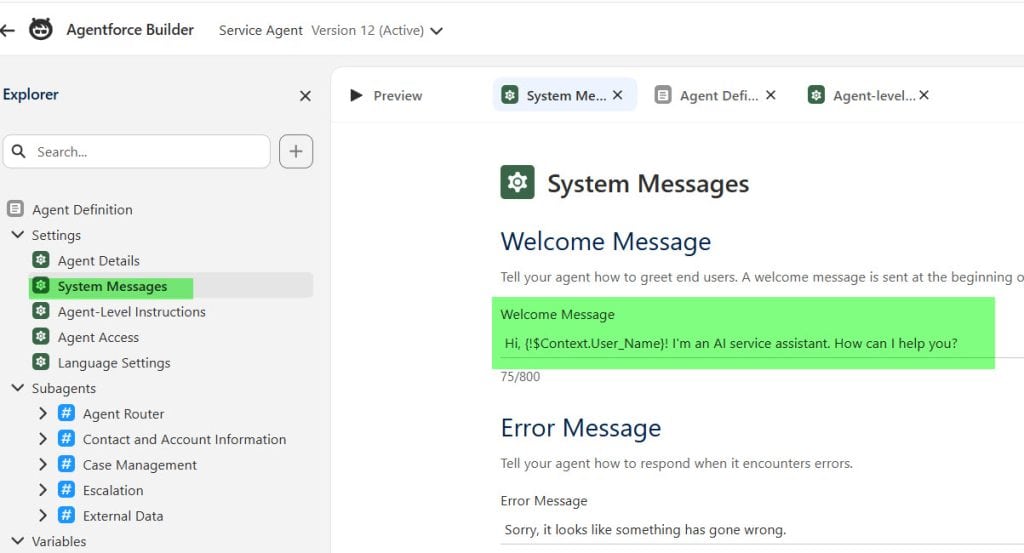
Task: Edit the Welcome Message text field
Action: (x=762, y=343)
